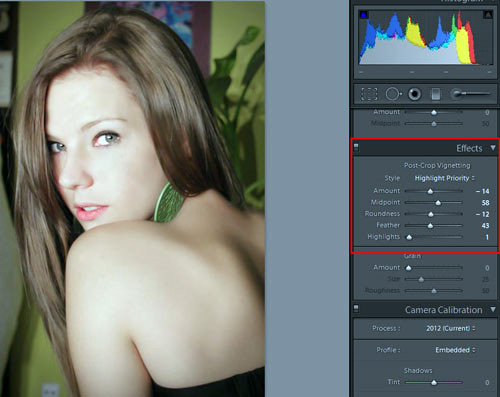
Task: Open the Highlight Priority style dropdown
Action: 444,178
